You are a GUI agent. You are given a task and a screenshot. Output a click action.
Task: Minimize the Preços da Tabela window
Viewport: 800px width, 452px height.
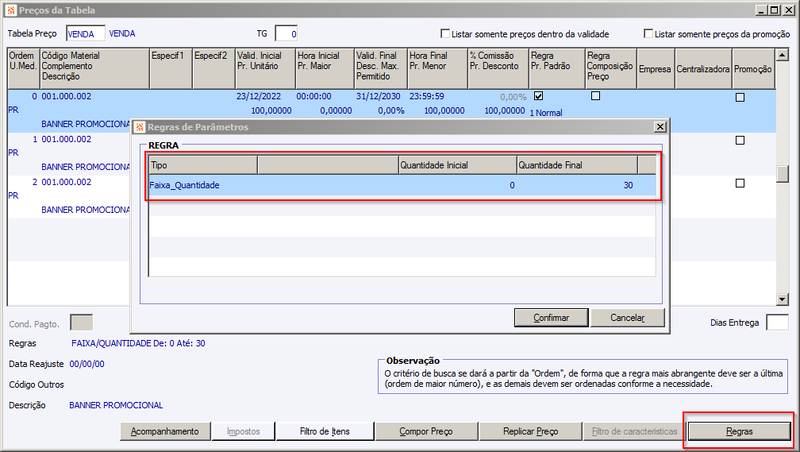pos(761,10)
